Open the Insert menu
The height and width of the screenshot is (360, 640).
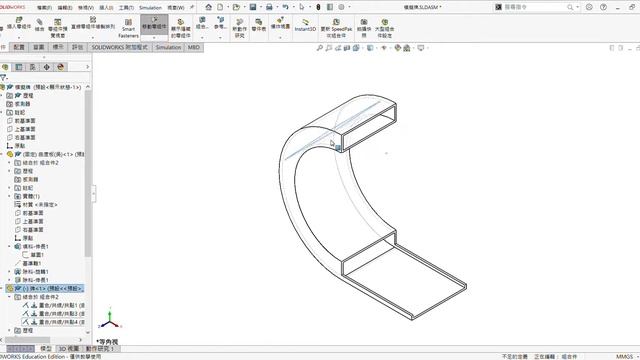pyautogui.click(x=106, y=8)
